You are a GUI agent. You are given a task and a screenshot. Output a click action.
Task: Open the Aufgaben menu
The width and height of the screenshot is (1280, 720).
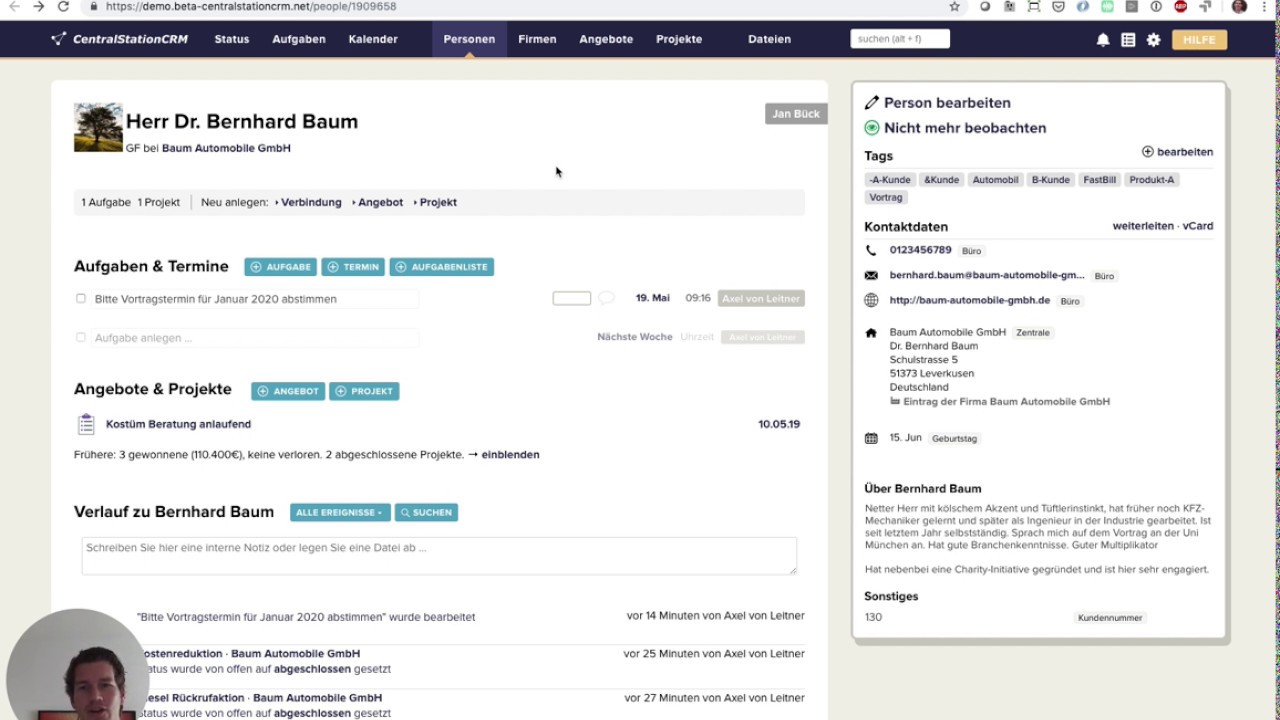coord(299,39)
